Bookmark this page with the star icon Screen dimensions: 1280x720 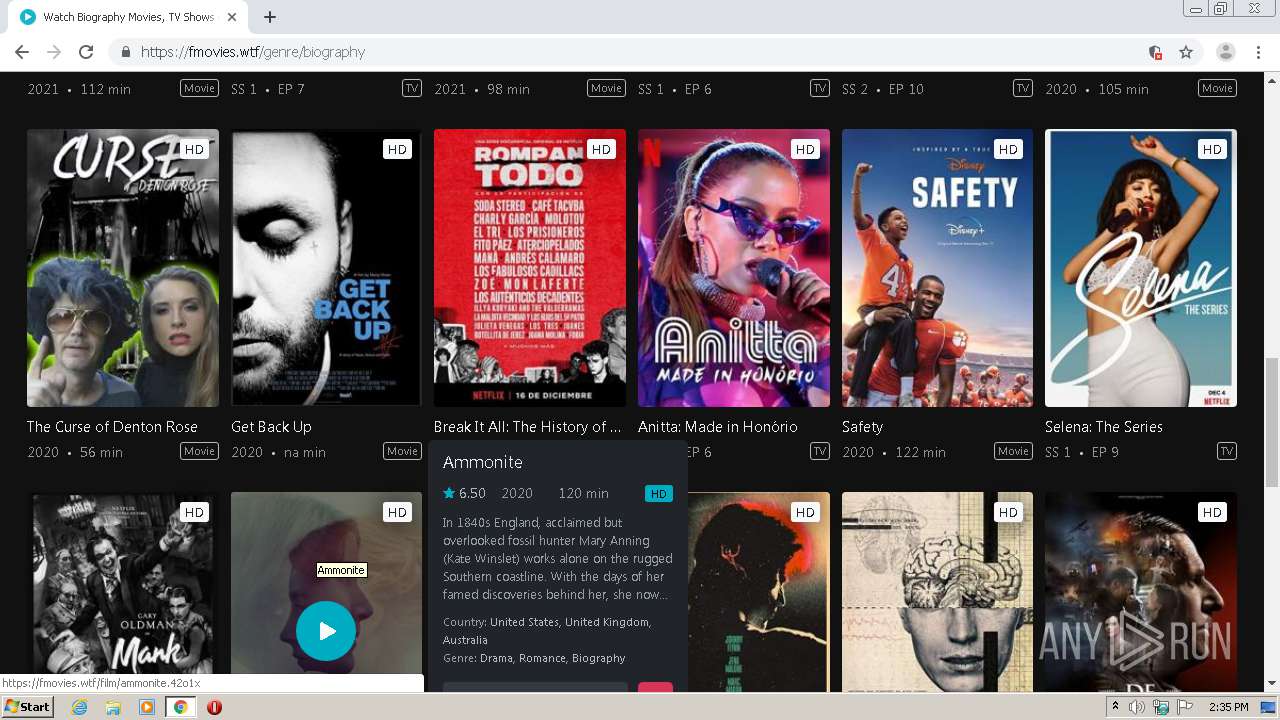1186,52
